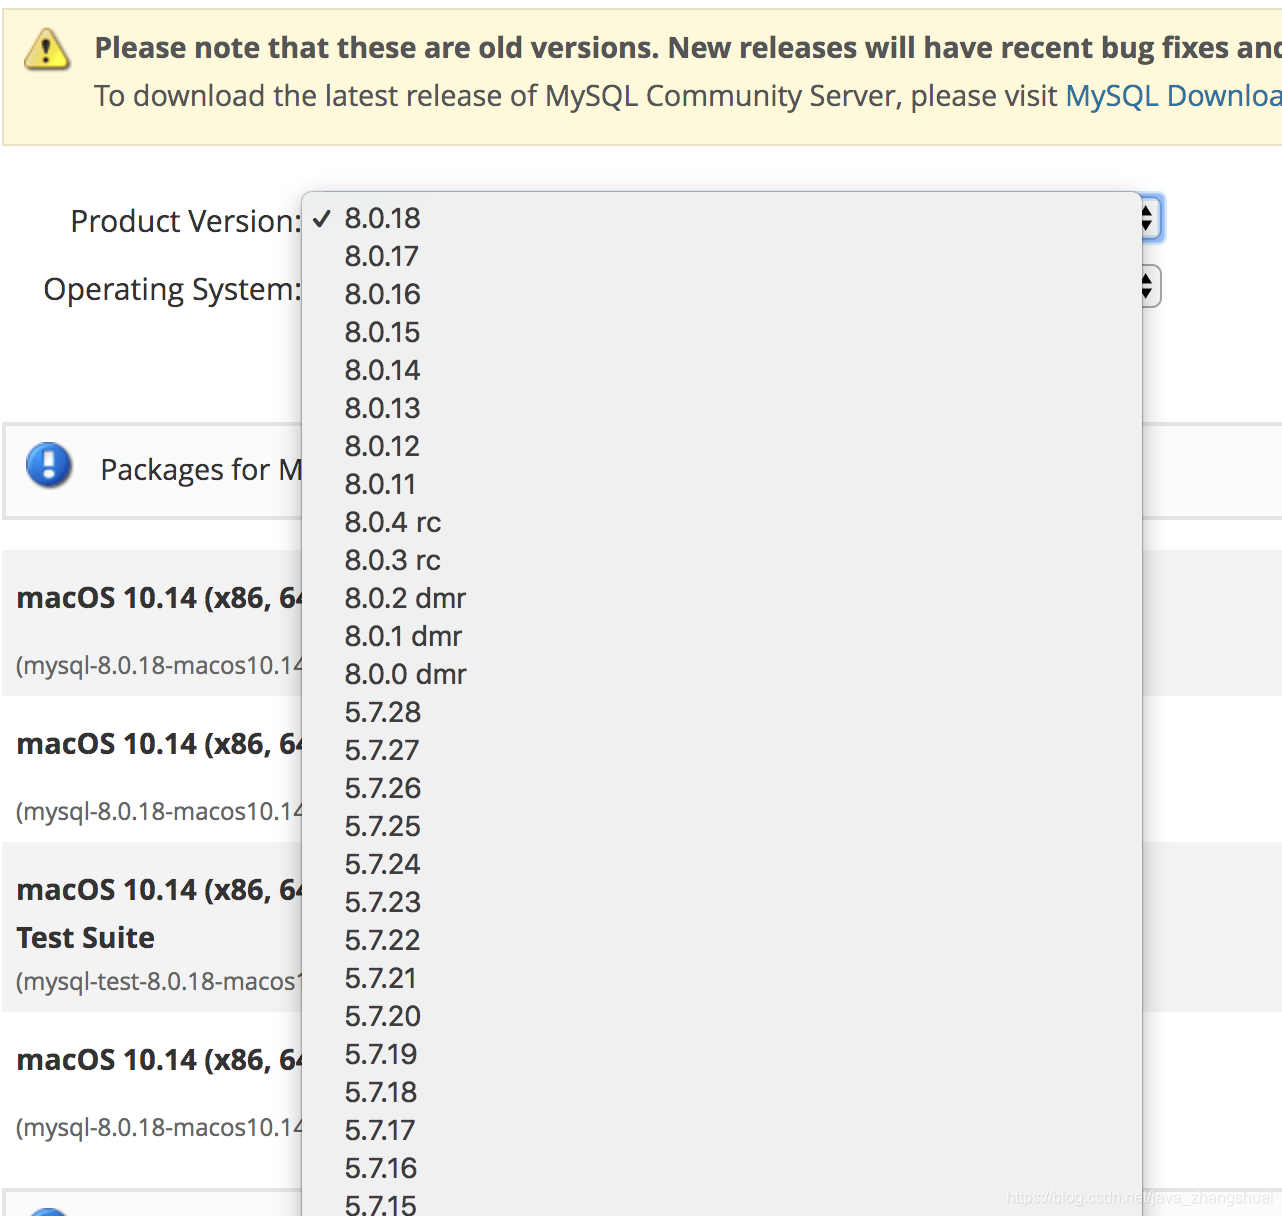
Task: Click the yellow warning triangle icon
Action: point(46,49)
